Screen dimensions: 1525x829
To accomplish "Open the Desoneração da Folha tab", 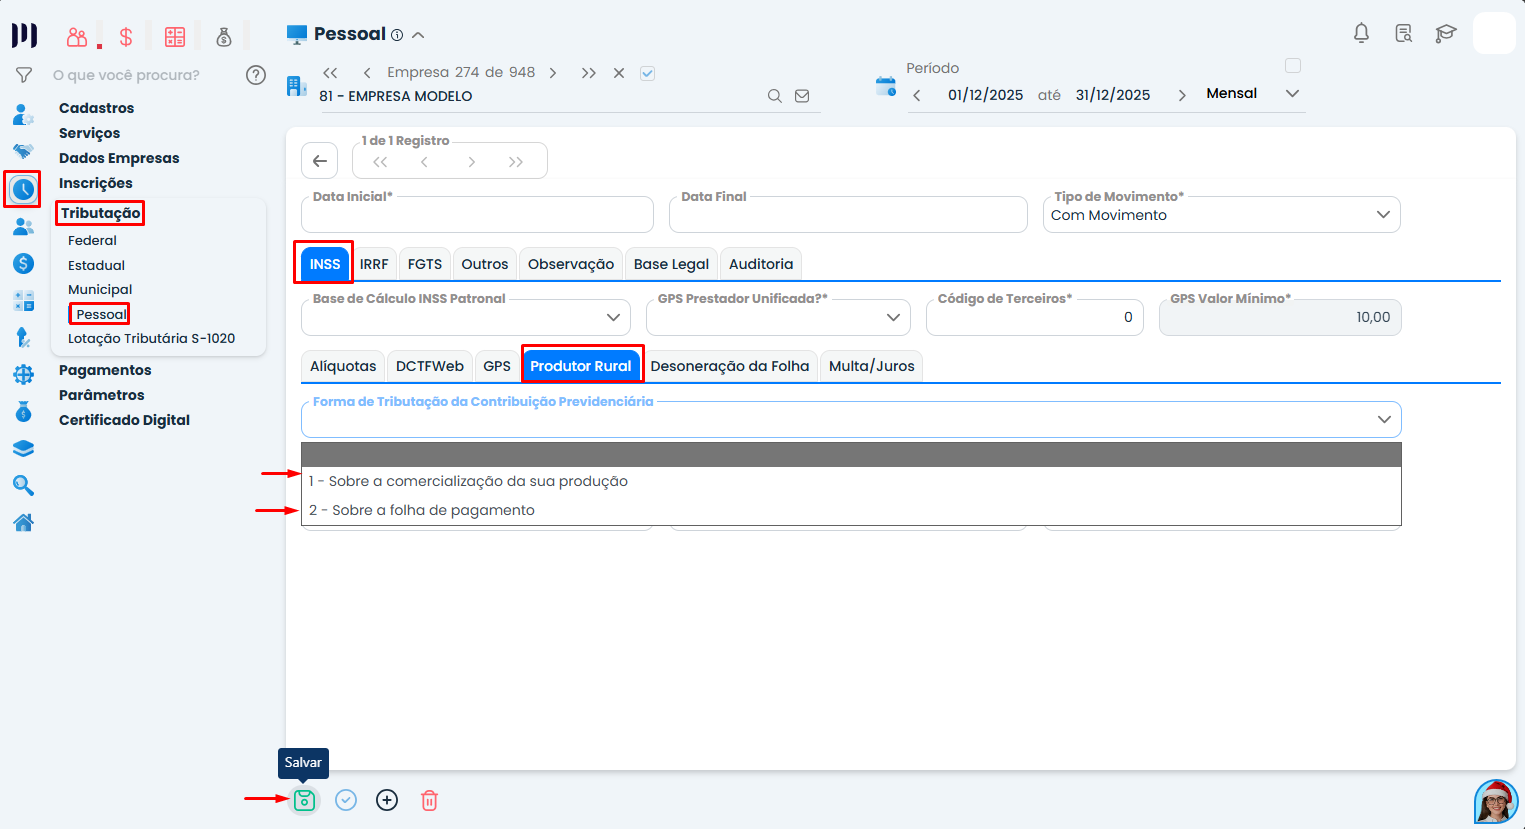I will (x=730, y=366).
